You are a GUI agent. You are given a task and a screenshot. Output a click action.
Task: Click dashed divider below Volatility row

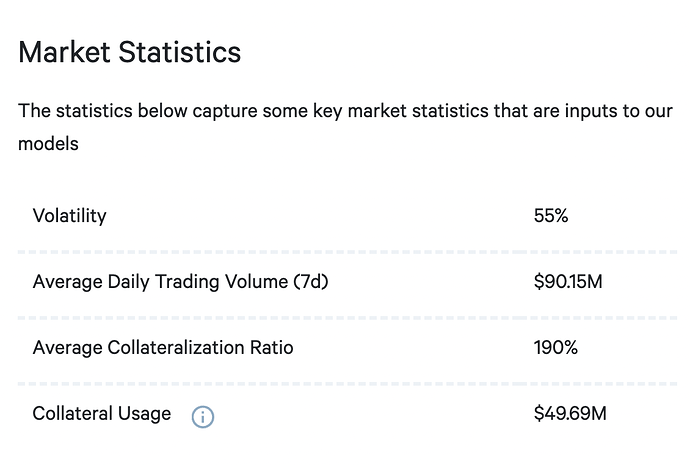(x=348, y=252)
